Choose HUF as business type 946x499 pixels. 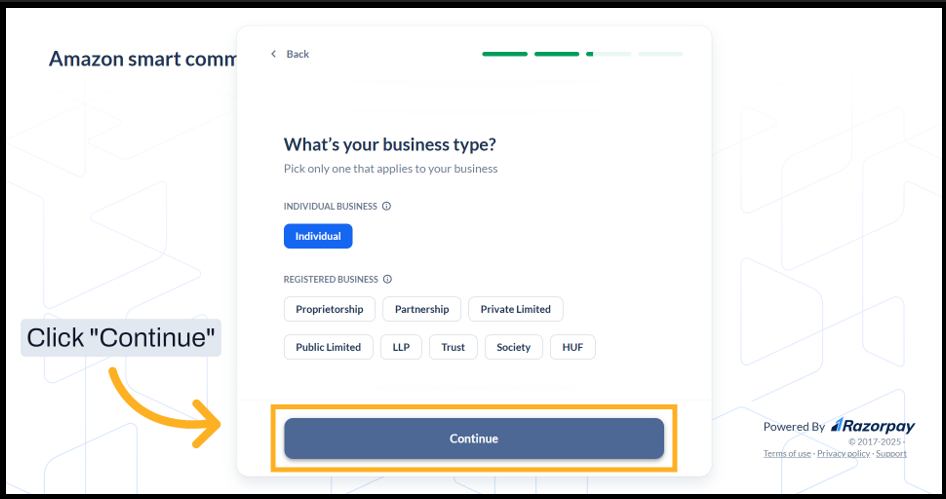(x=572, y=348)
